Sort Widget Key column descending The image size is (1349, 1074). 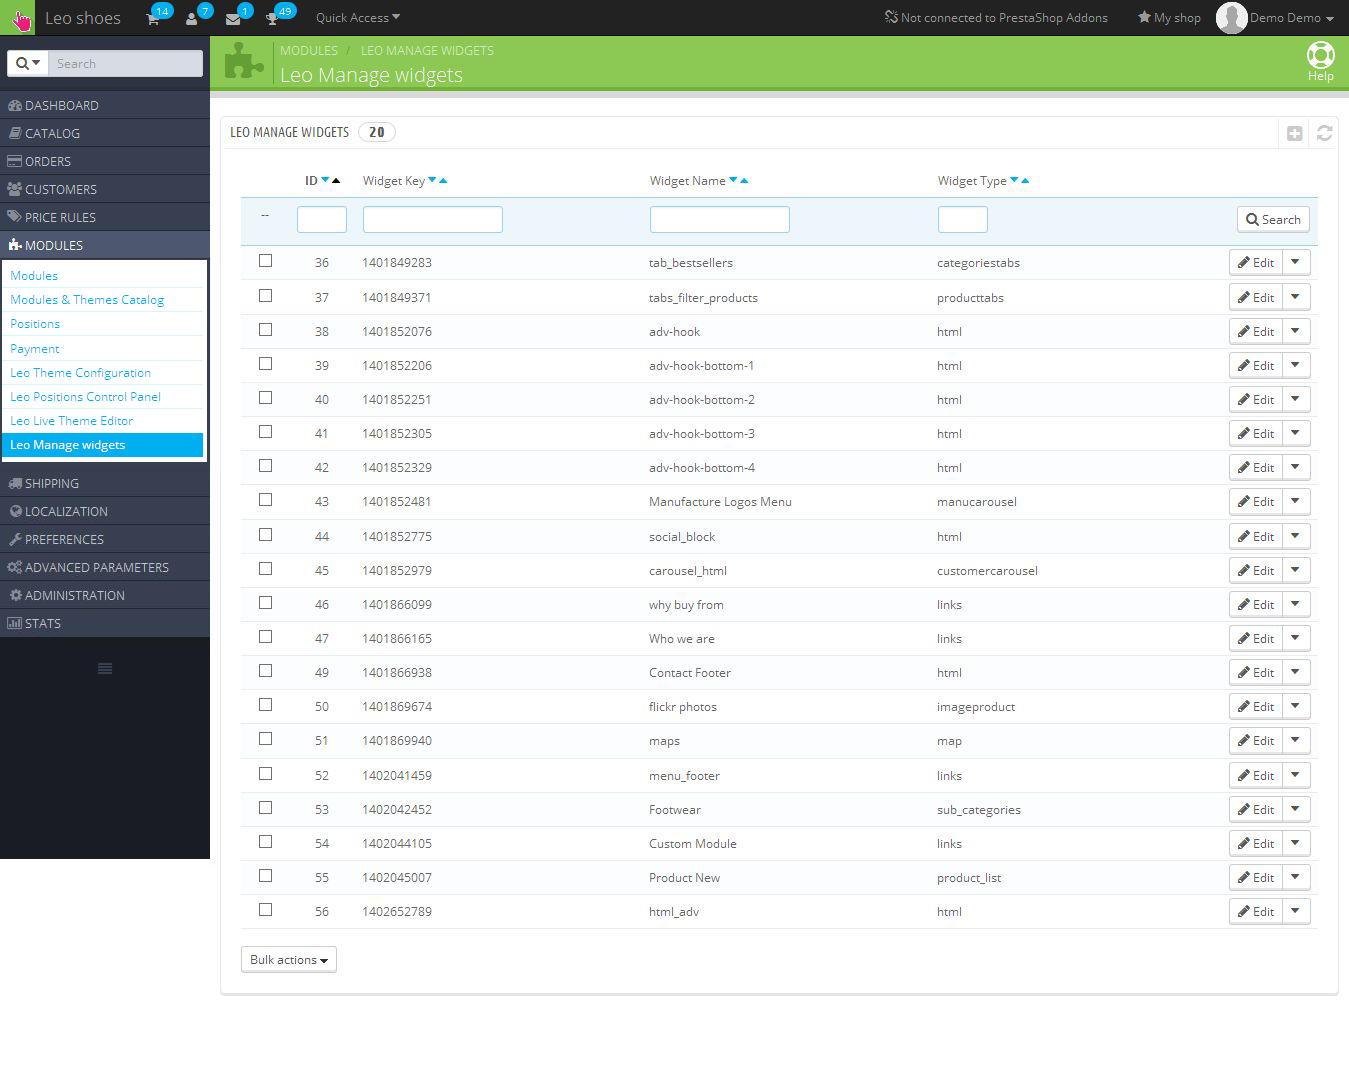(432, 180)
